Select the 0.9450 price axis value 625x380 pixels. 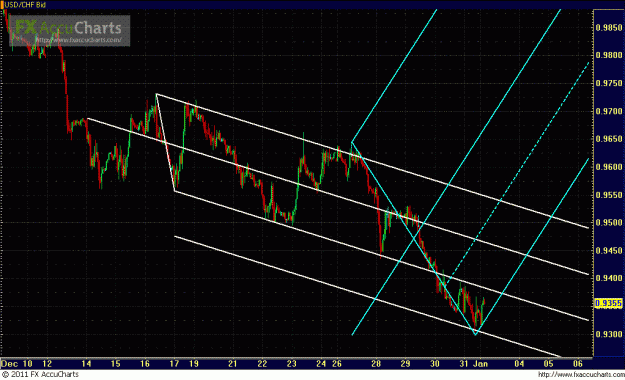point(609,250)
